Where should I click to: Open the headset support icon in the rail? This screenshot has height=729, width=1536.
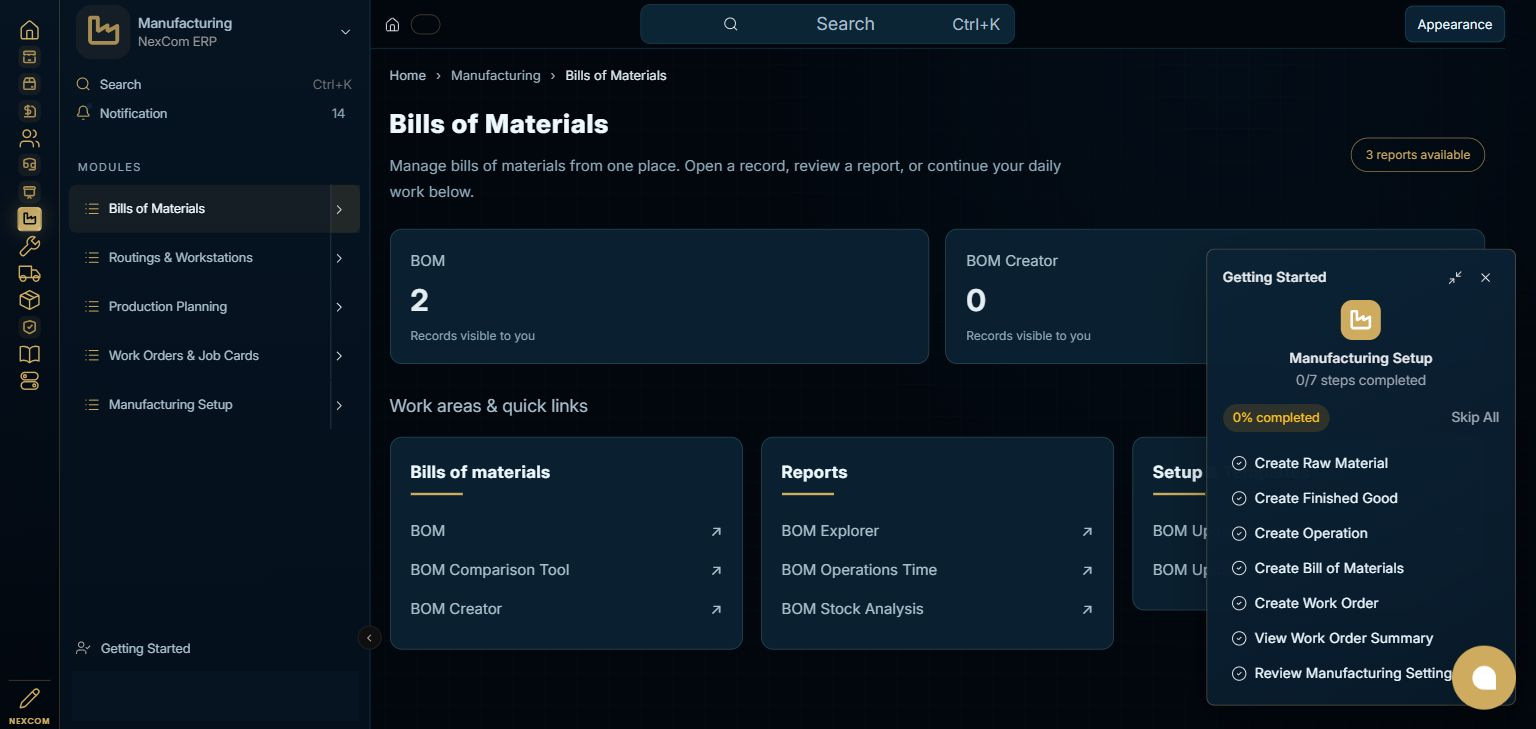click(x=30, y=165)
